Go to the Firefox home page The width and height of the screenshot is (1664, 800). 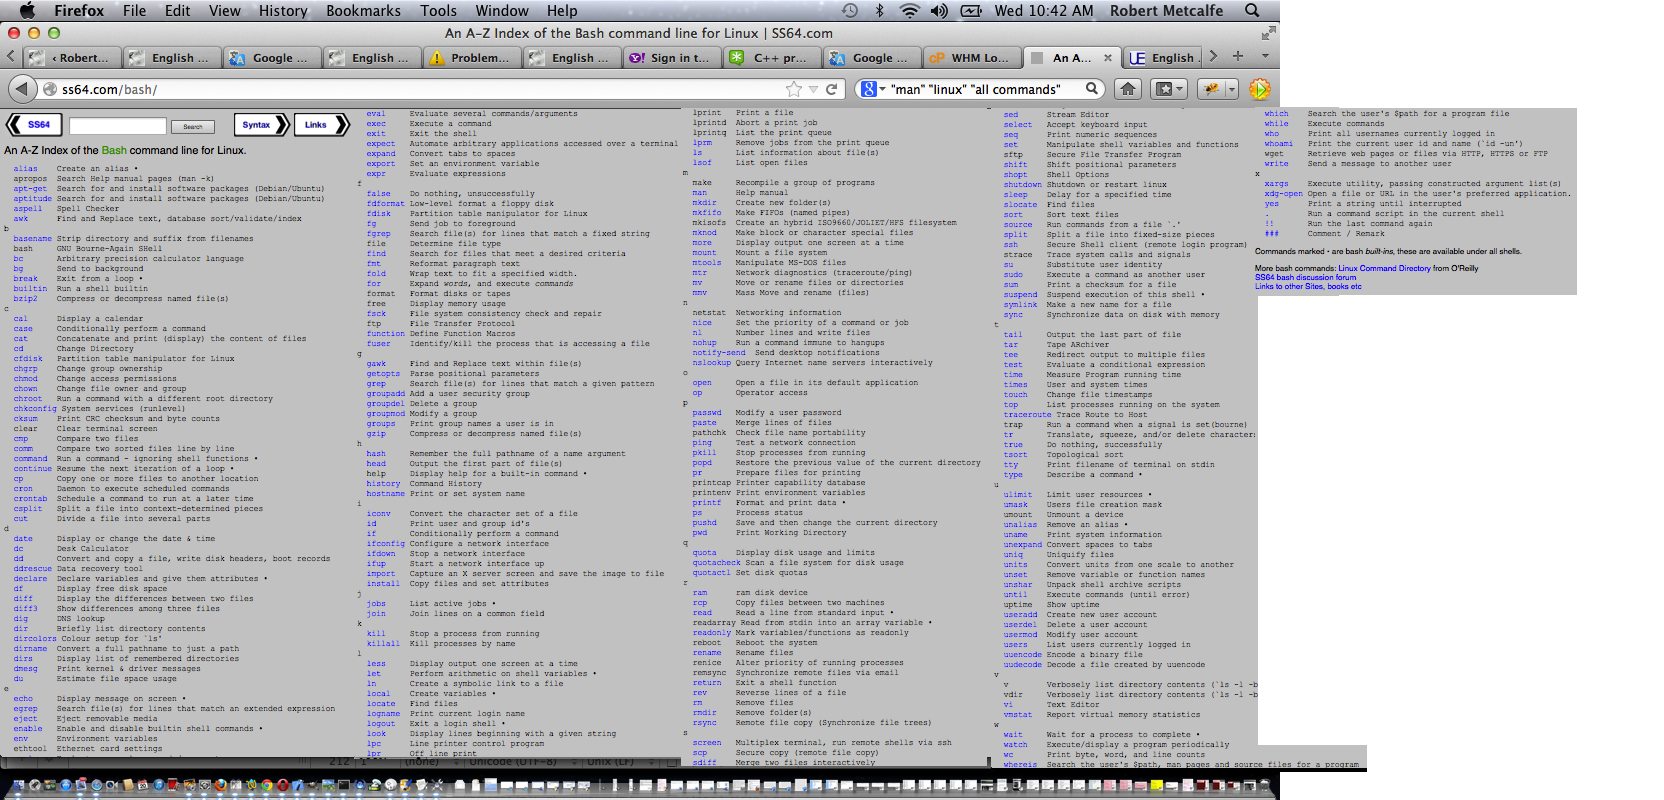pos(1127,89)
